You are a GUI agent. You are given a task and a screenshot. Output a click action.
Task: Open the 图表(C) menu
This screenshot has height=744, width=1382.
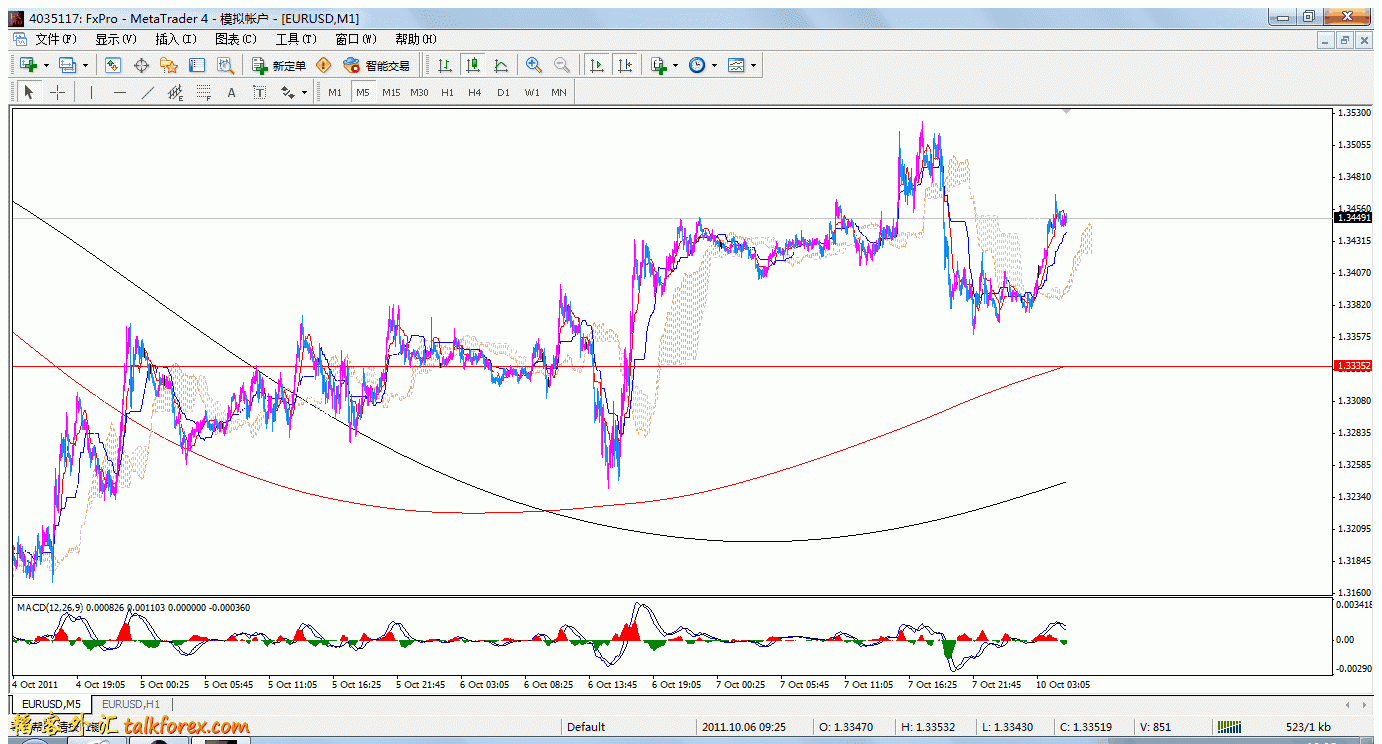point(235,39)
